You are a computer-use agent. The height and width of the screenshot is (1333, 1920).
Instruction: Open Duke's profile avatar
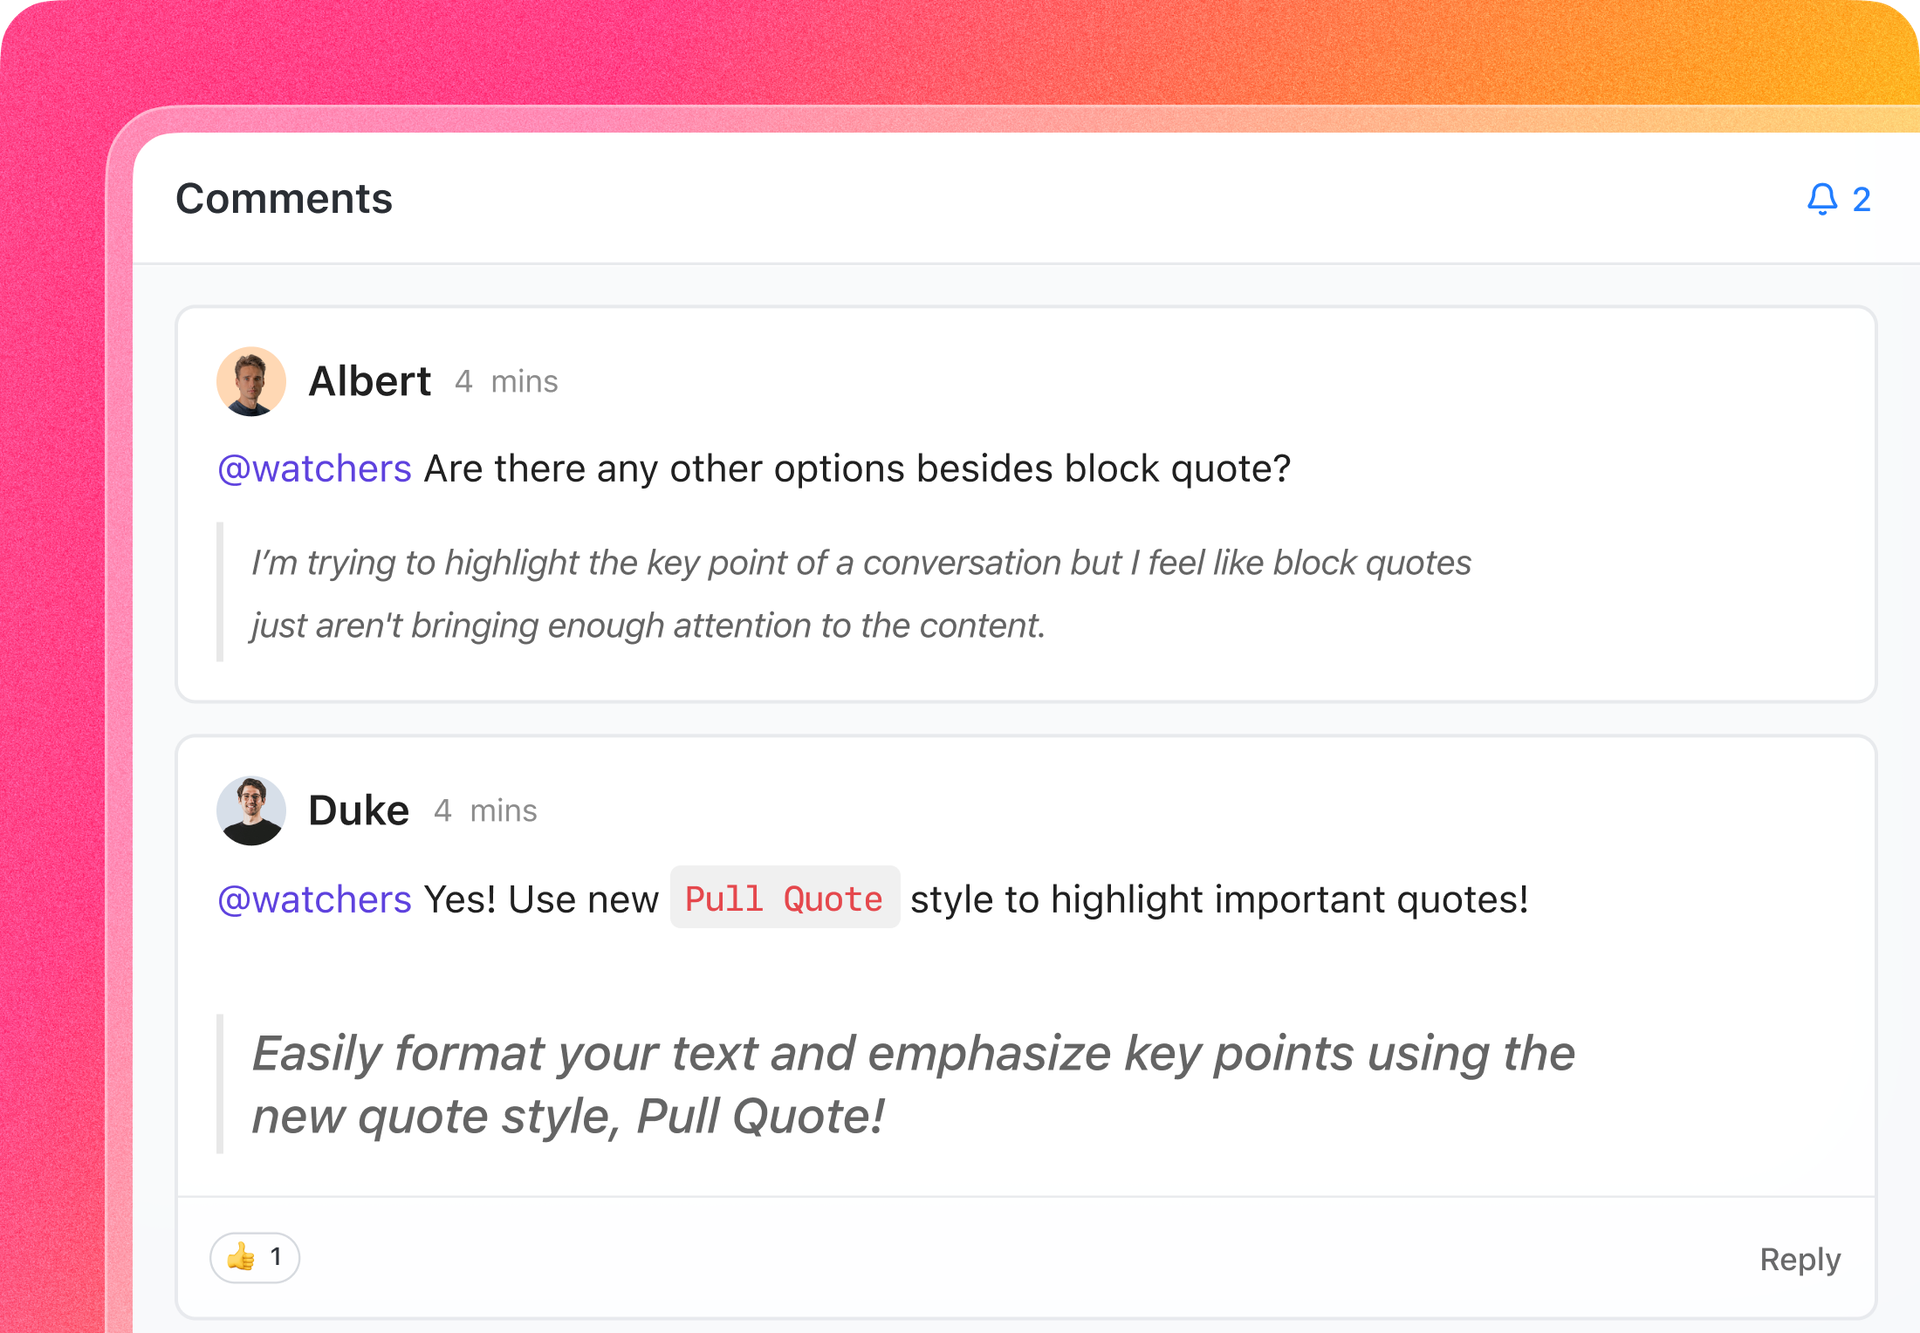[251, 810]
